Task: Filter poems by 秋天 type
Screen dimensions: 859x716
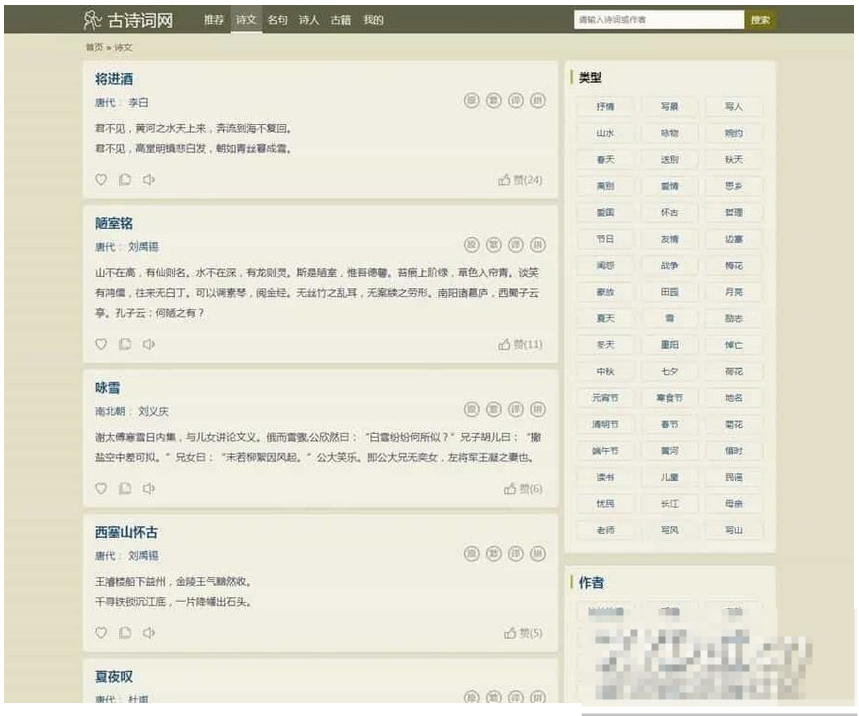Action: (x=734, y=159)
